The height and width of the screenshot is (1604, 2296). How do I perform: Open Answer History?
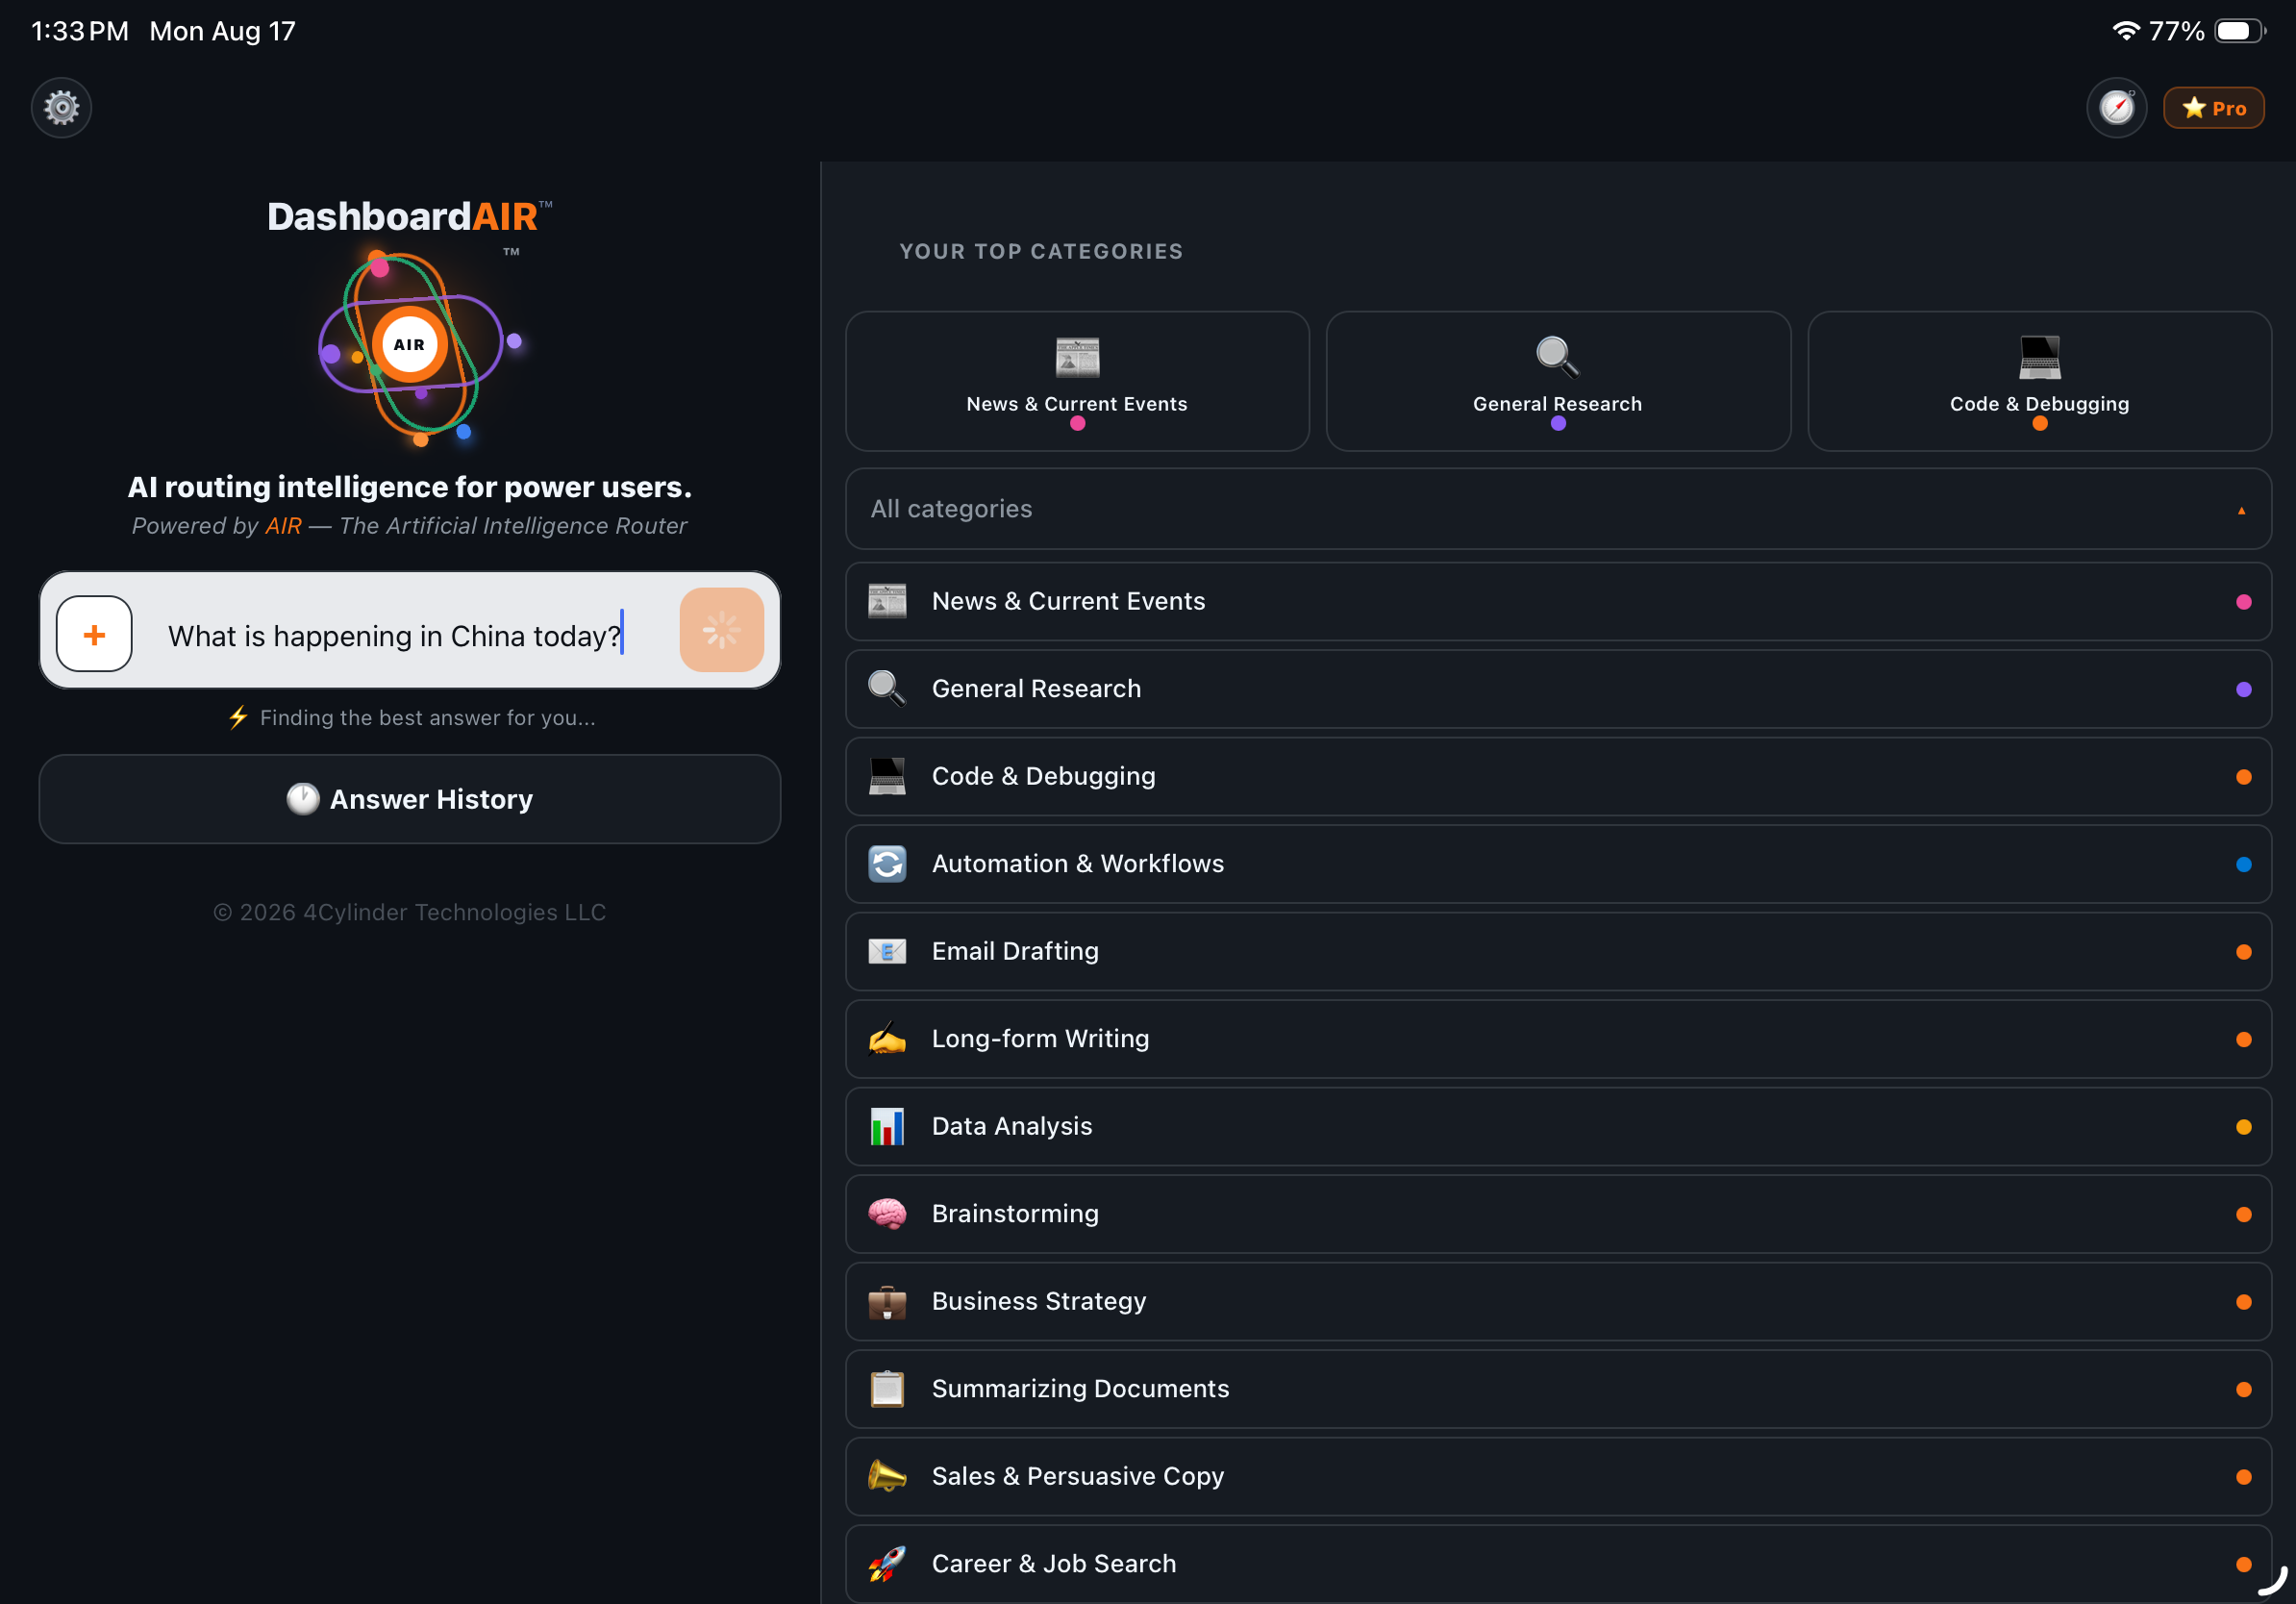(x=410, y=799)
